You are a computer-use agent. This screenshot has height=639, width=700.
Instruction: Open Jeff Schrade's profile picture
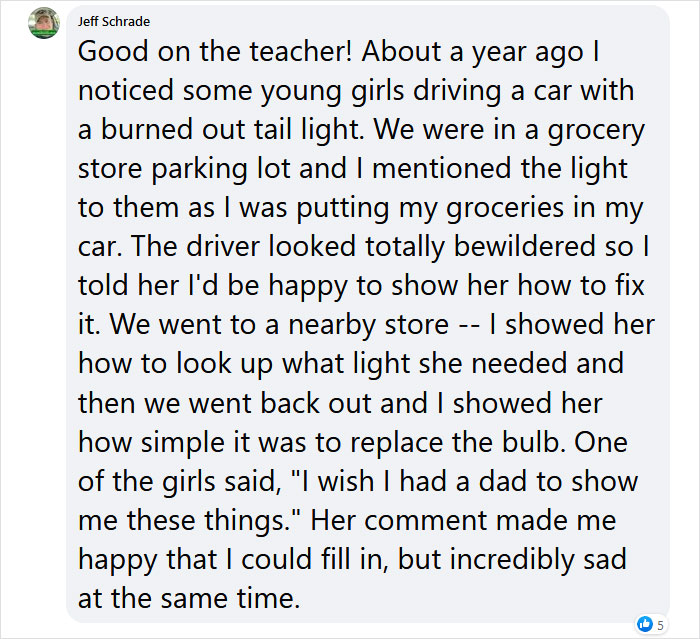pyautogui.click(x=44, y=23)
